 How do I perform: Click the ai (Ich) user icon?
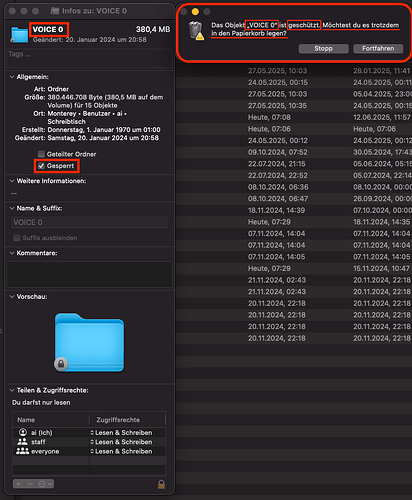[x=23, y=432]
